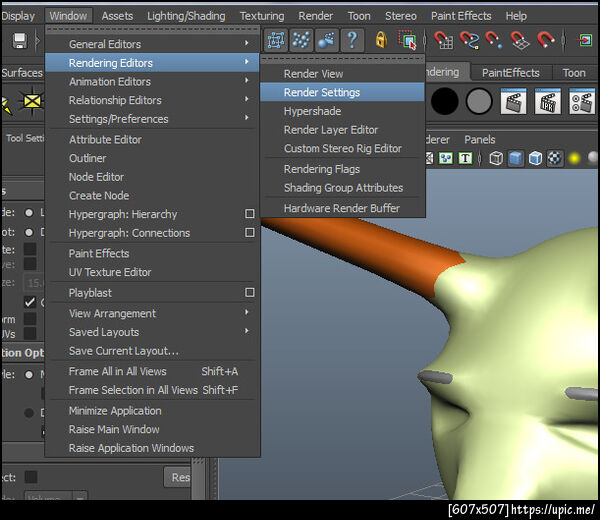Screen dimensions: 600x520
Task: Collapse the toolbar section handle left of the snap magnets
Action: click(x=425, y=40)
